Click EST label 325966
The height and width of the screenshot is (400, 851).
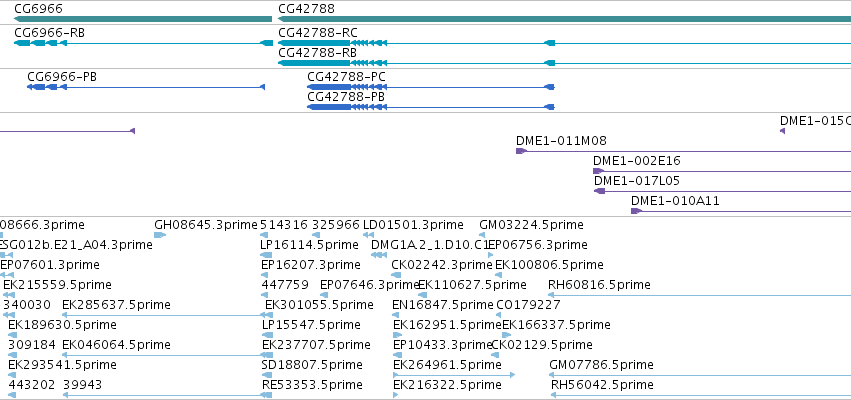336,225
